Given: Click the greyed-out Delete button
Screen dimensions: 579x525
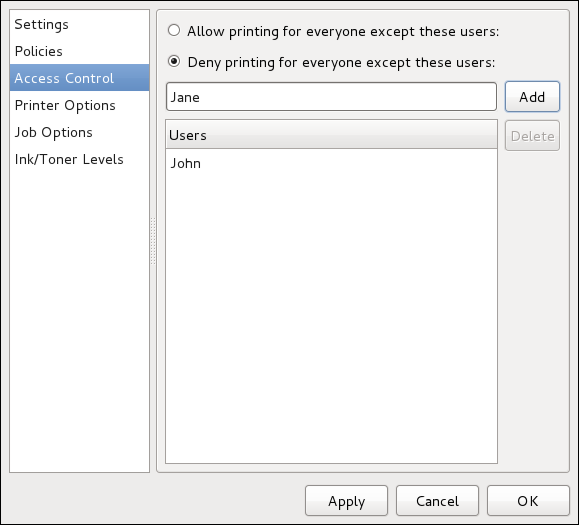Looking at the screenshot, I should pos(532,136).
